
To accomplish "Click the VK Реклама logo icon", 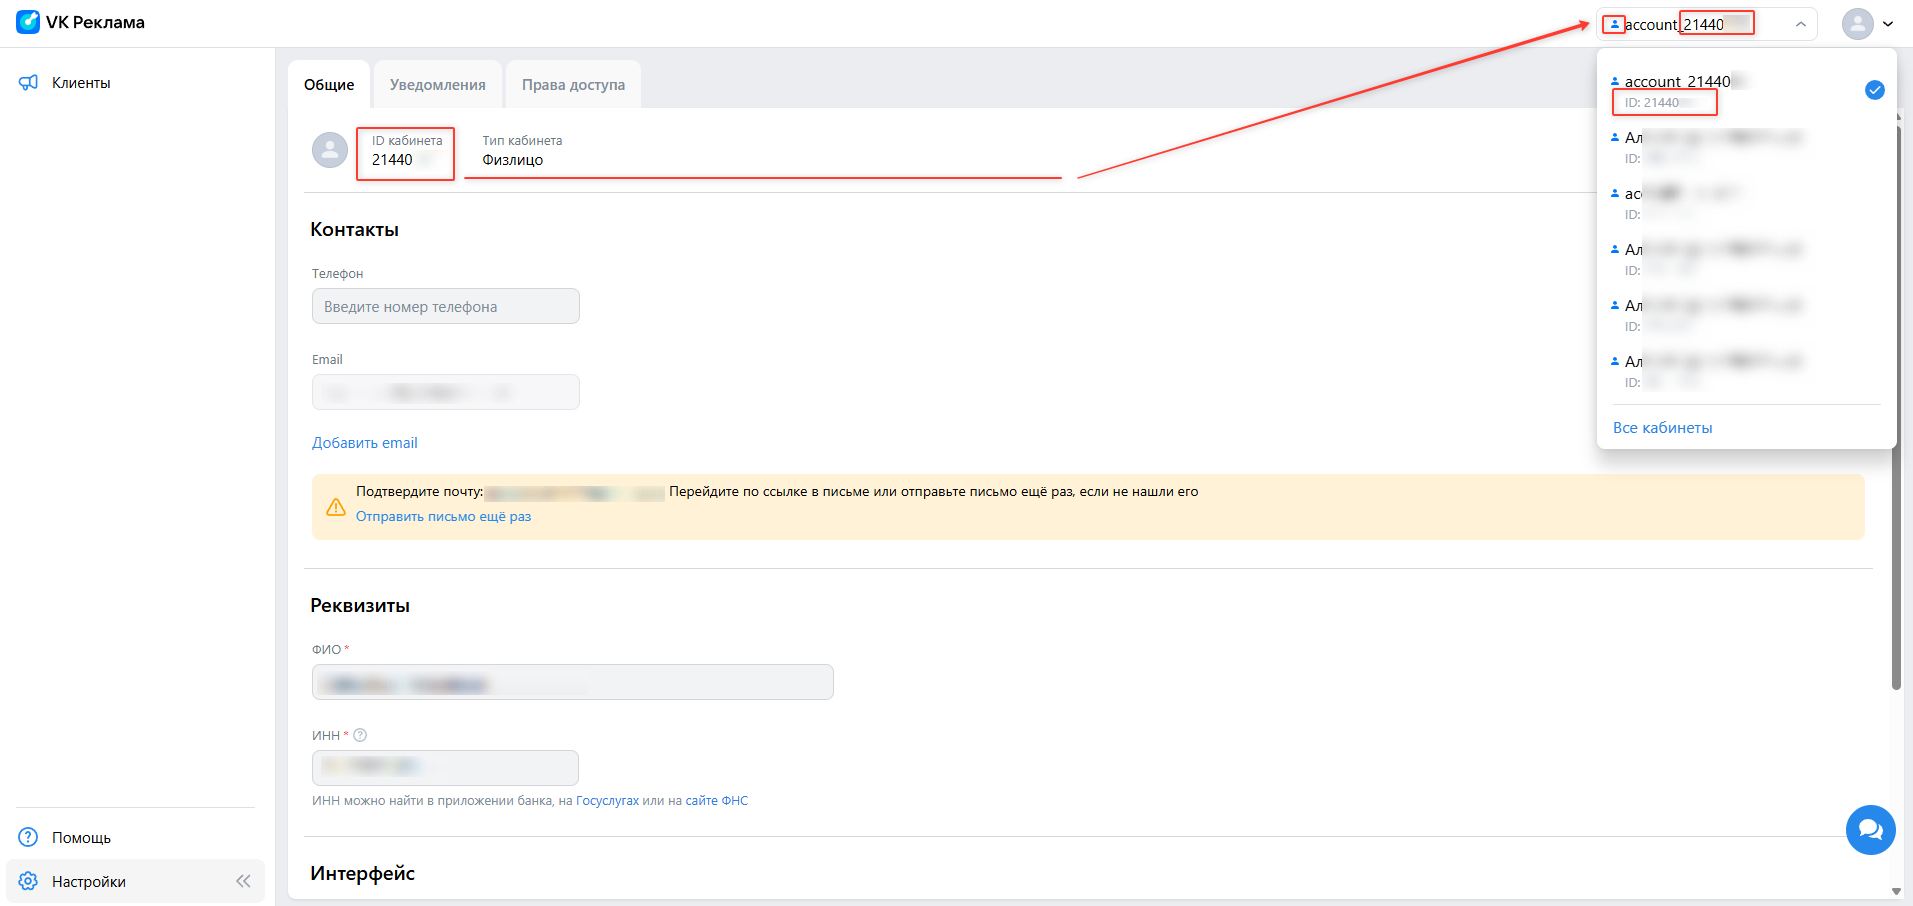I will point(28,22).
